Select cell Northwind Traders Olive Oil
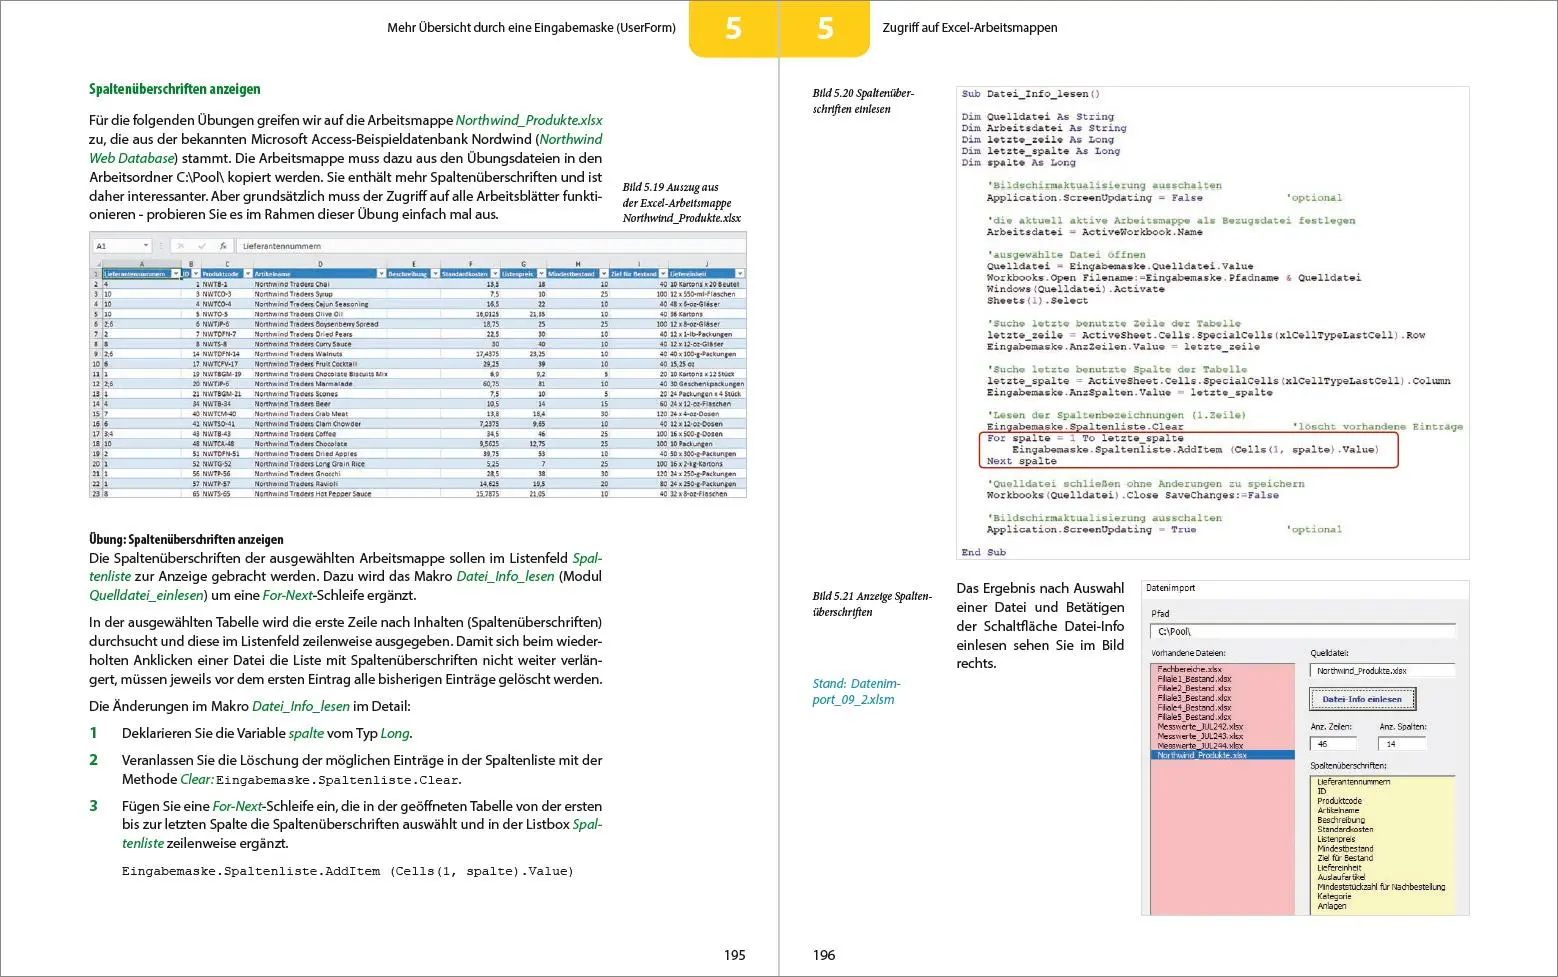Screen dimensions: 1558x977 [320, 314]
